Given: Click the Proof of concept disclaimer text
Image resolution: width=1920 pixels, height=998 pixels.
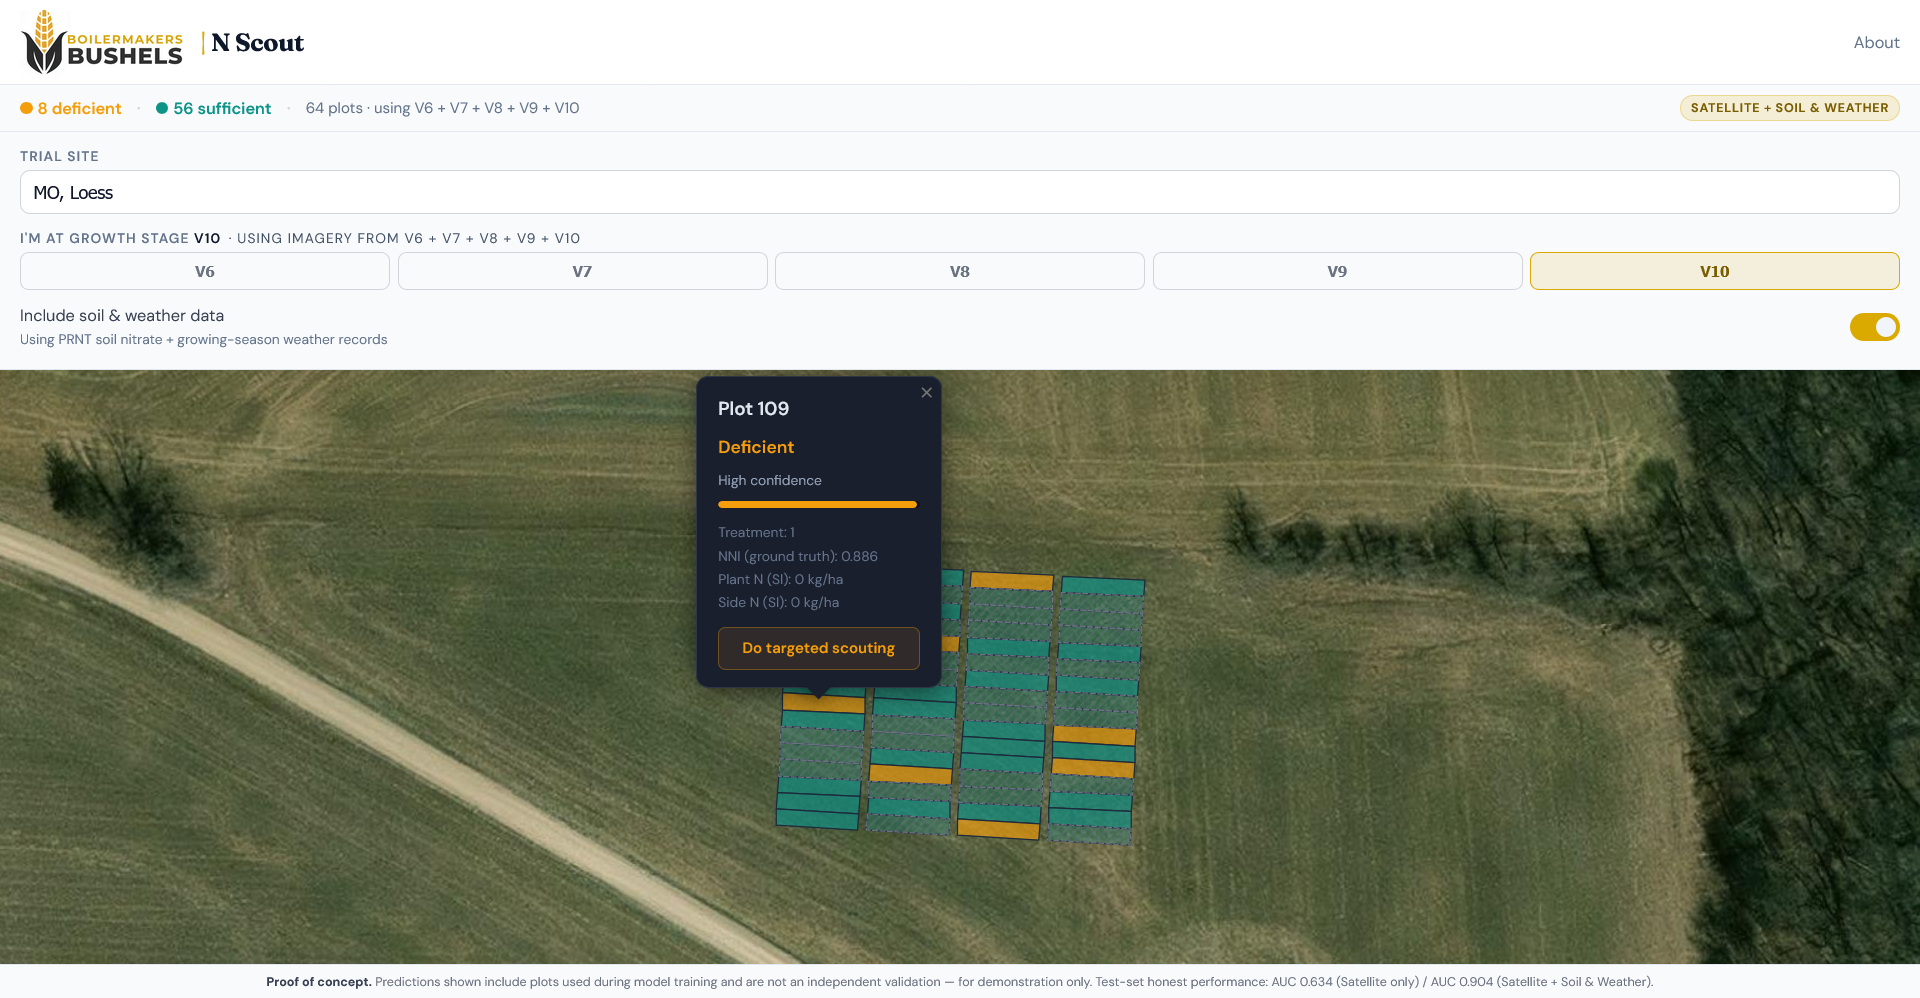Looking at the screenshot, I should (960, 982).
